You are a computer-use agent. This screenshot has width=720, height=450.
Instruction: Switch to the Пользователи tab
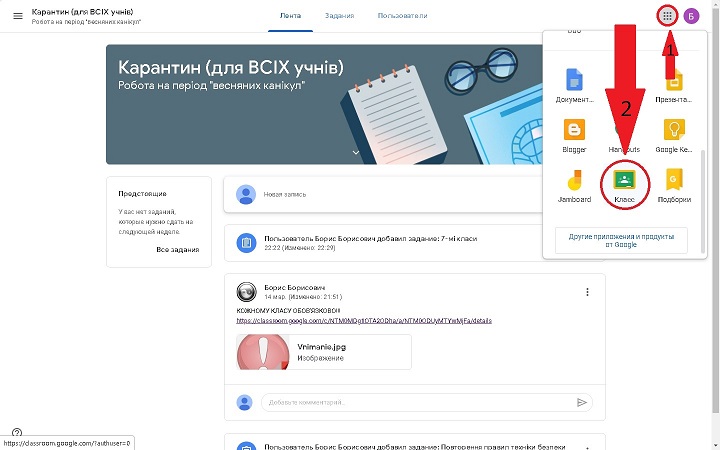[x=402, y=16]
